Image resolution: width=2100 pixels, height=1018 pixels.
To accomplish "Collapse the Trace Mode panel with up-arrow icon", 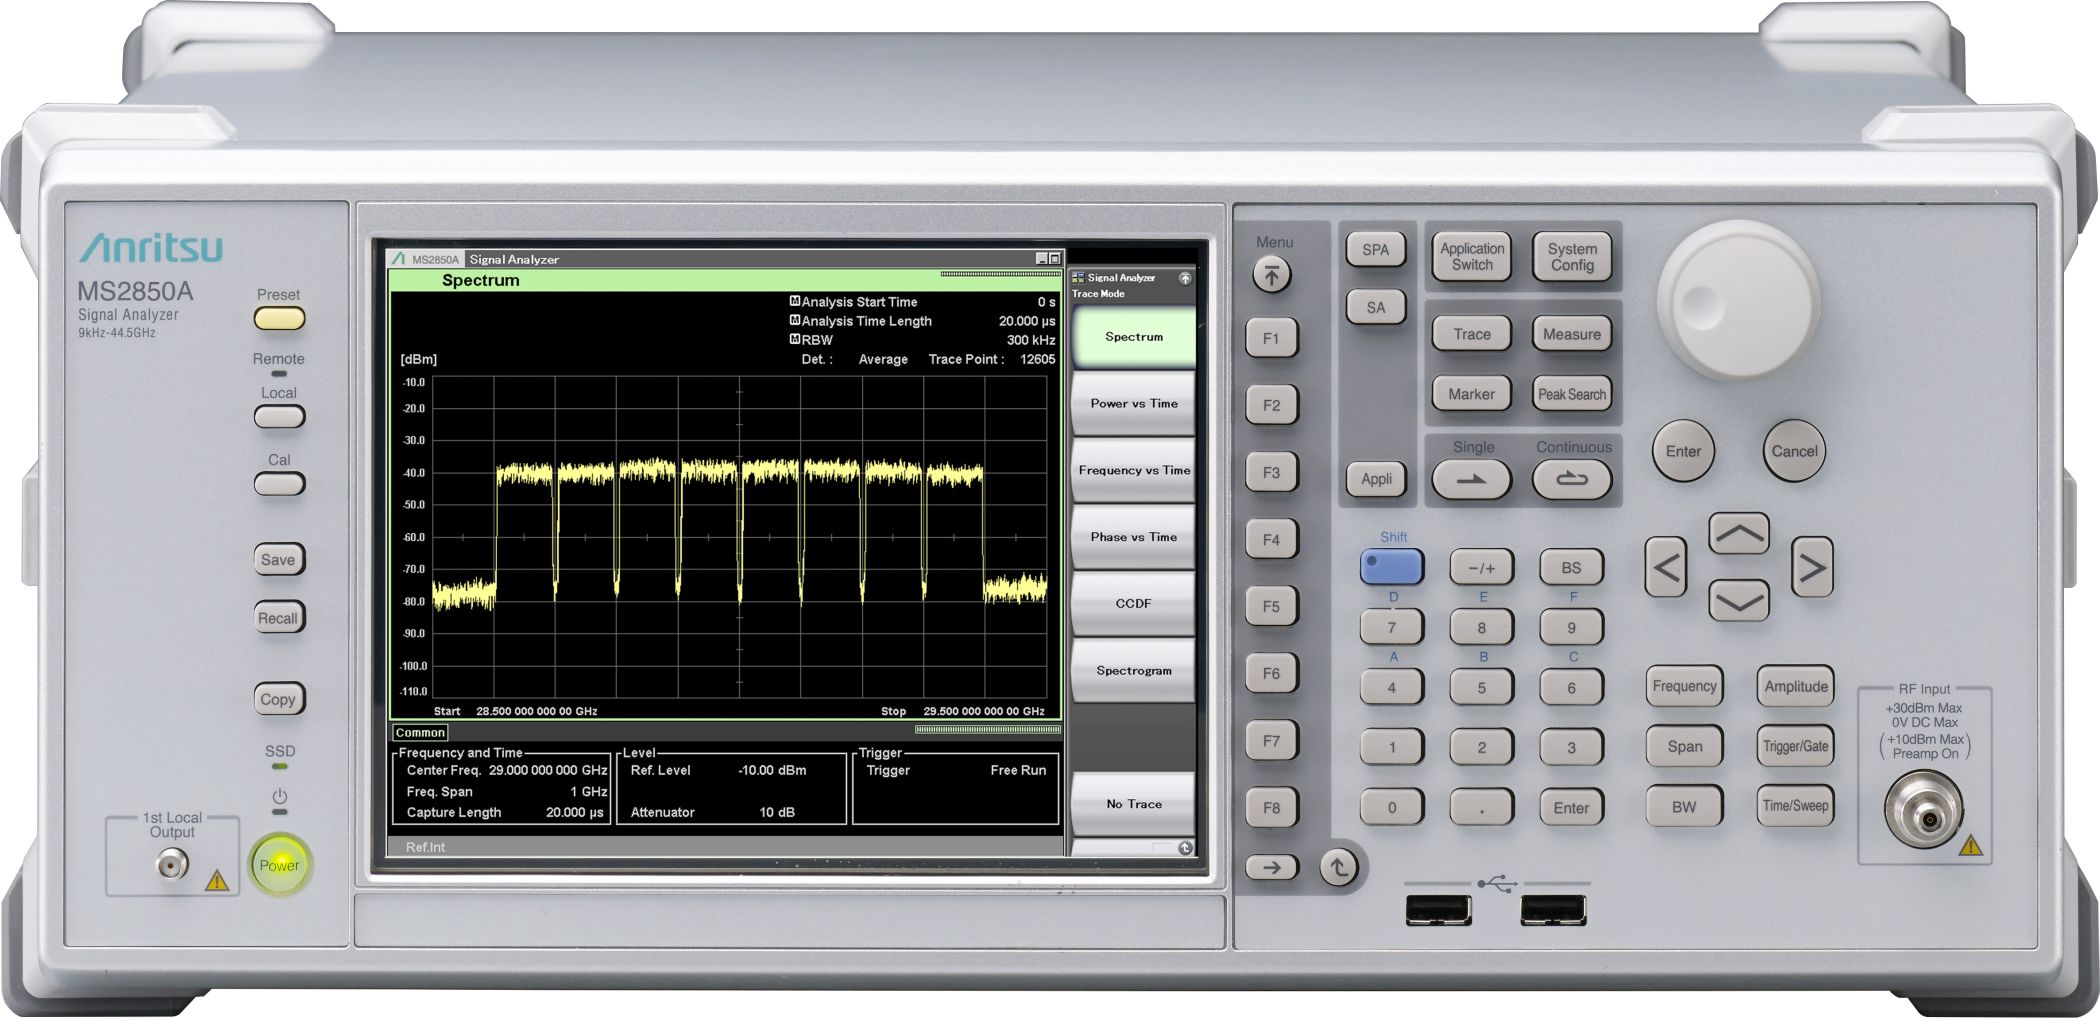I will [x=1188, y=276].
